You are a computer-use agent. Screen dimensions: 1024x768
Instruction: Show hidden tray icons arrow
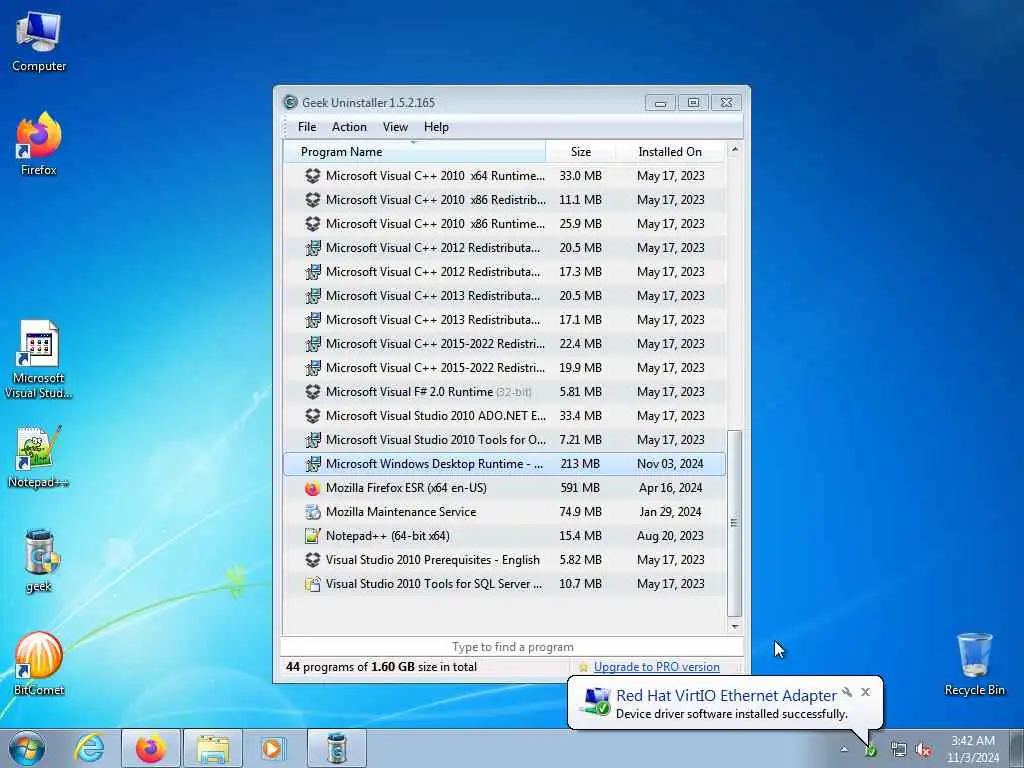point(844,749)
